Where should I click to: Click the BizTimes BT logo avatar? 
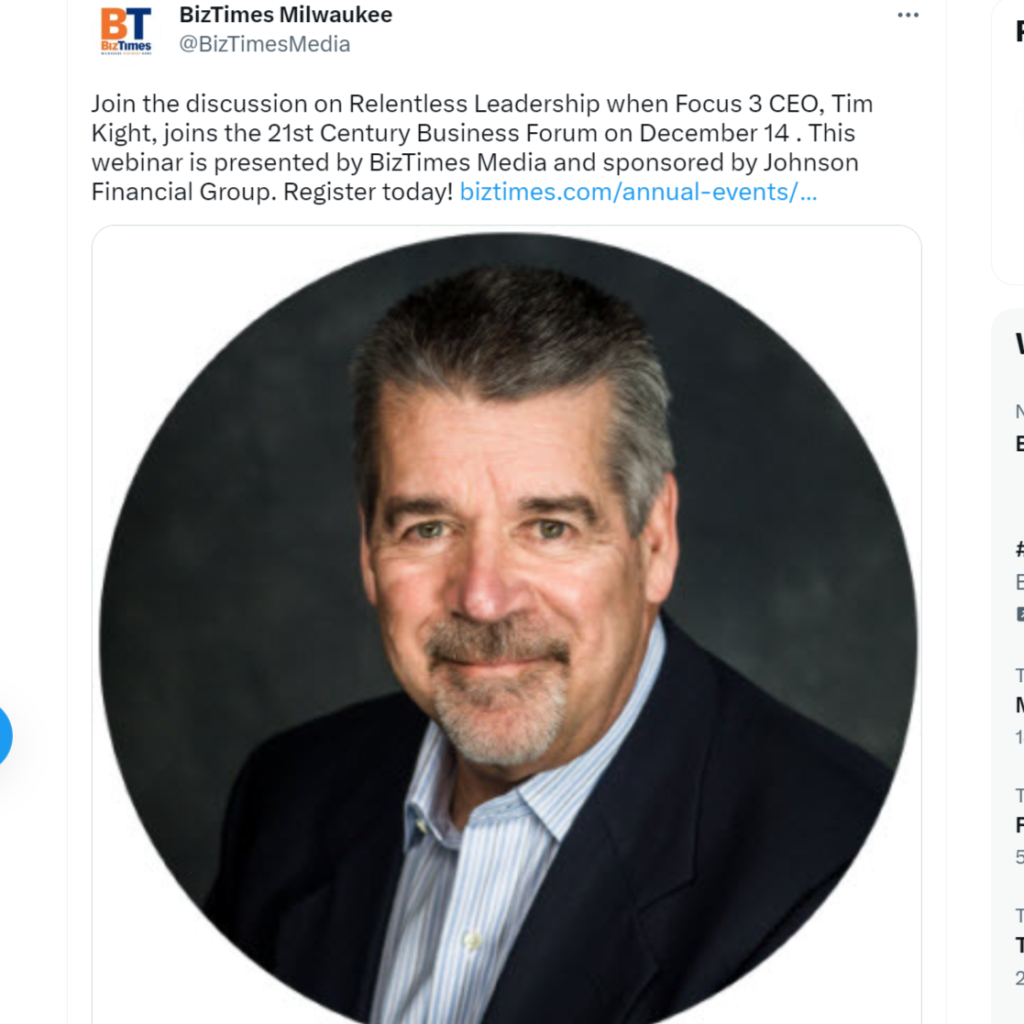[x=126, y=30]
